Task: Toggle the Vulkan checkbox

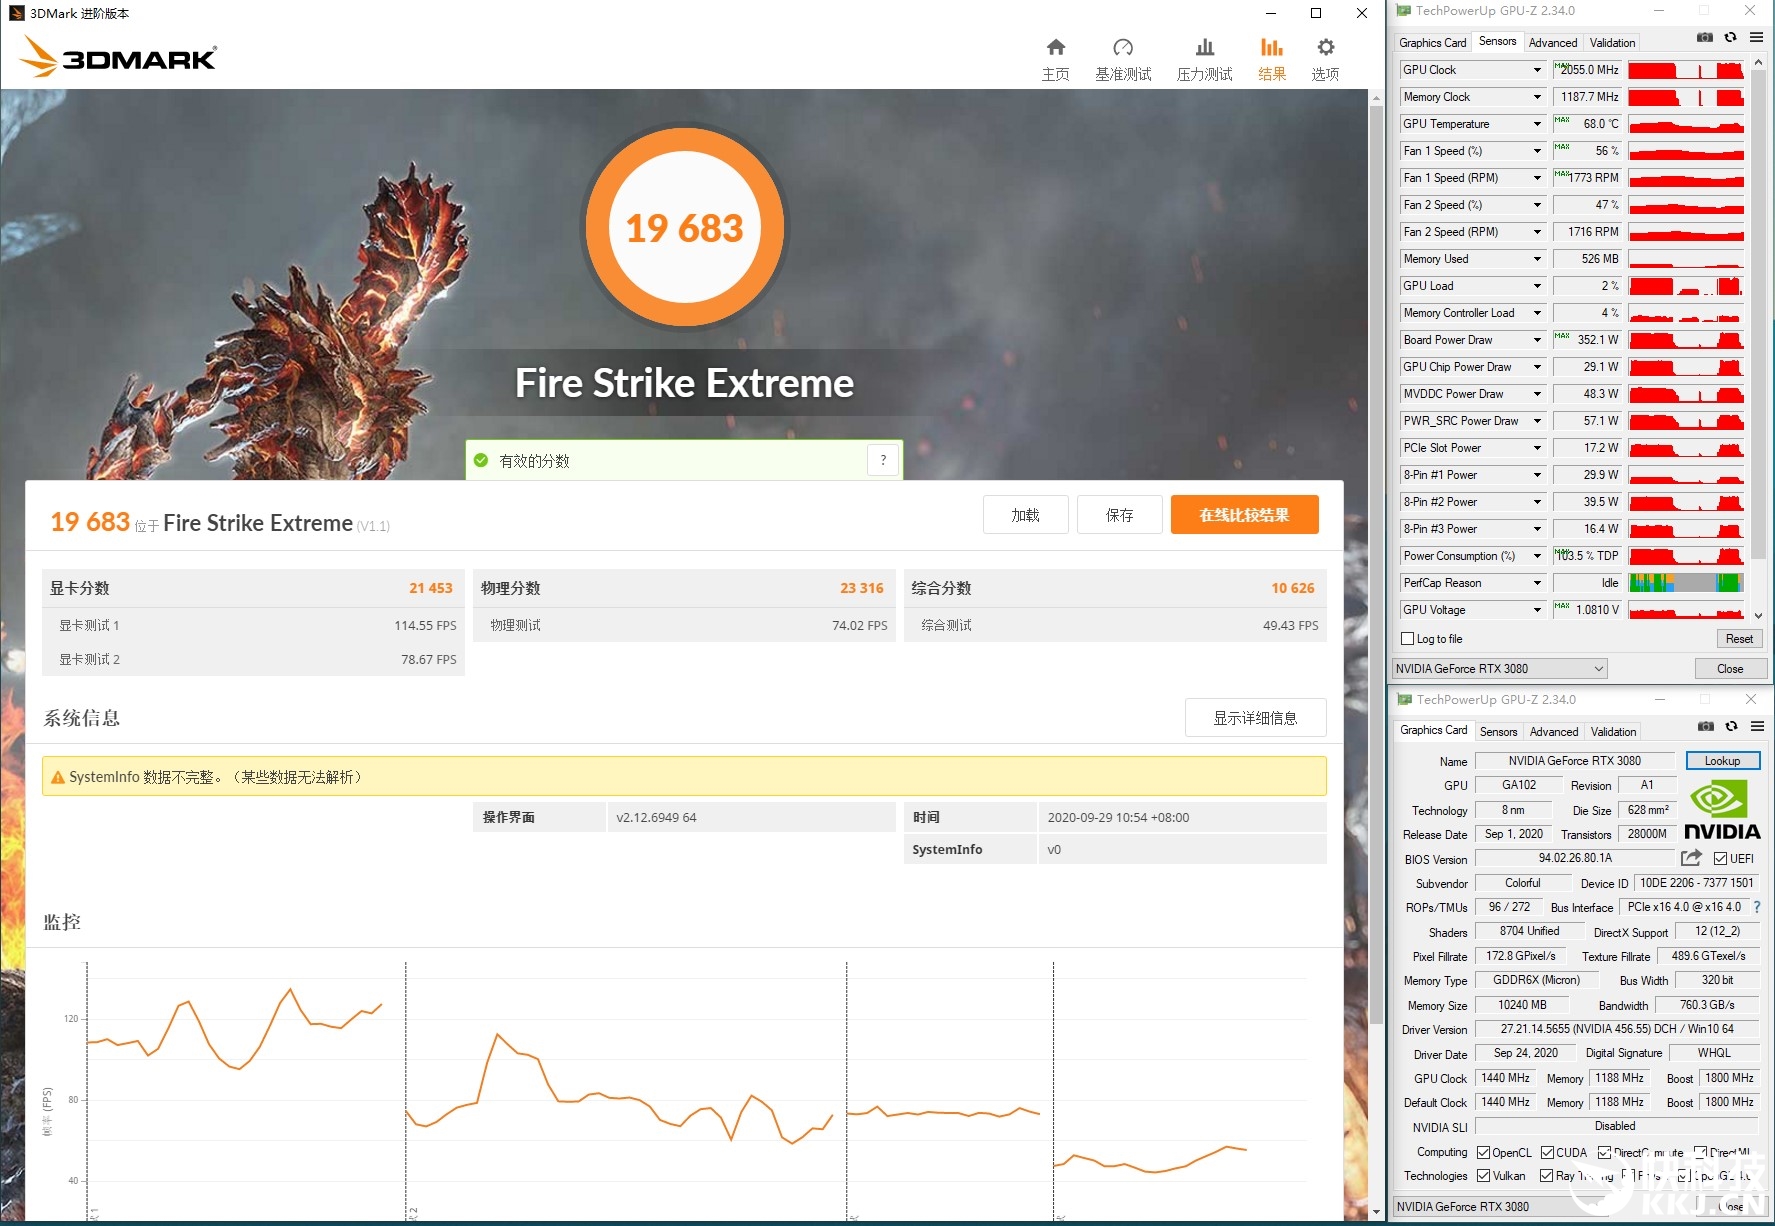Action: pos(1484,1176)
